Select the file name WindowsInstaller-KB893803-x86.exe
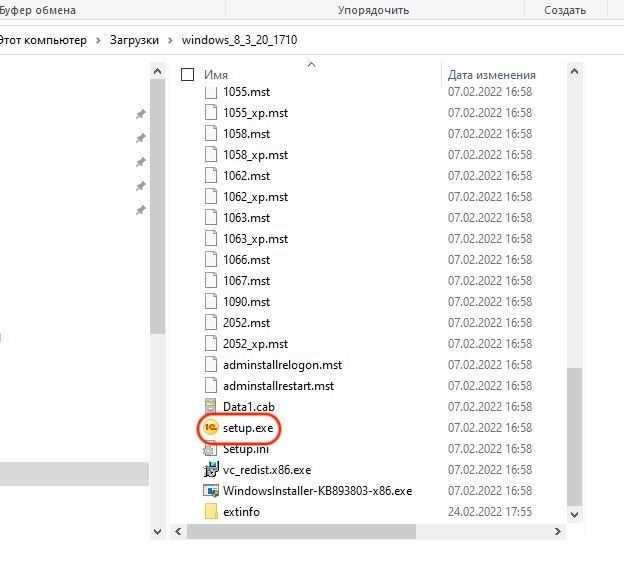This screenshot has width=624, height=561. pyautogui.click(x=317, y=491)
